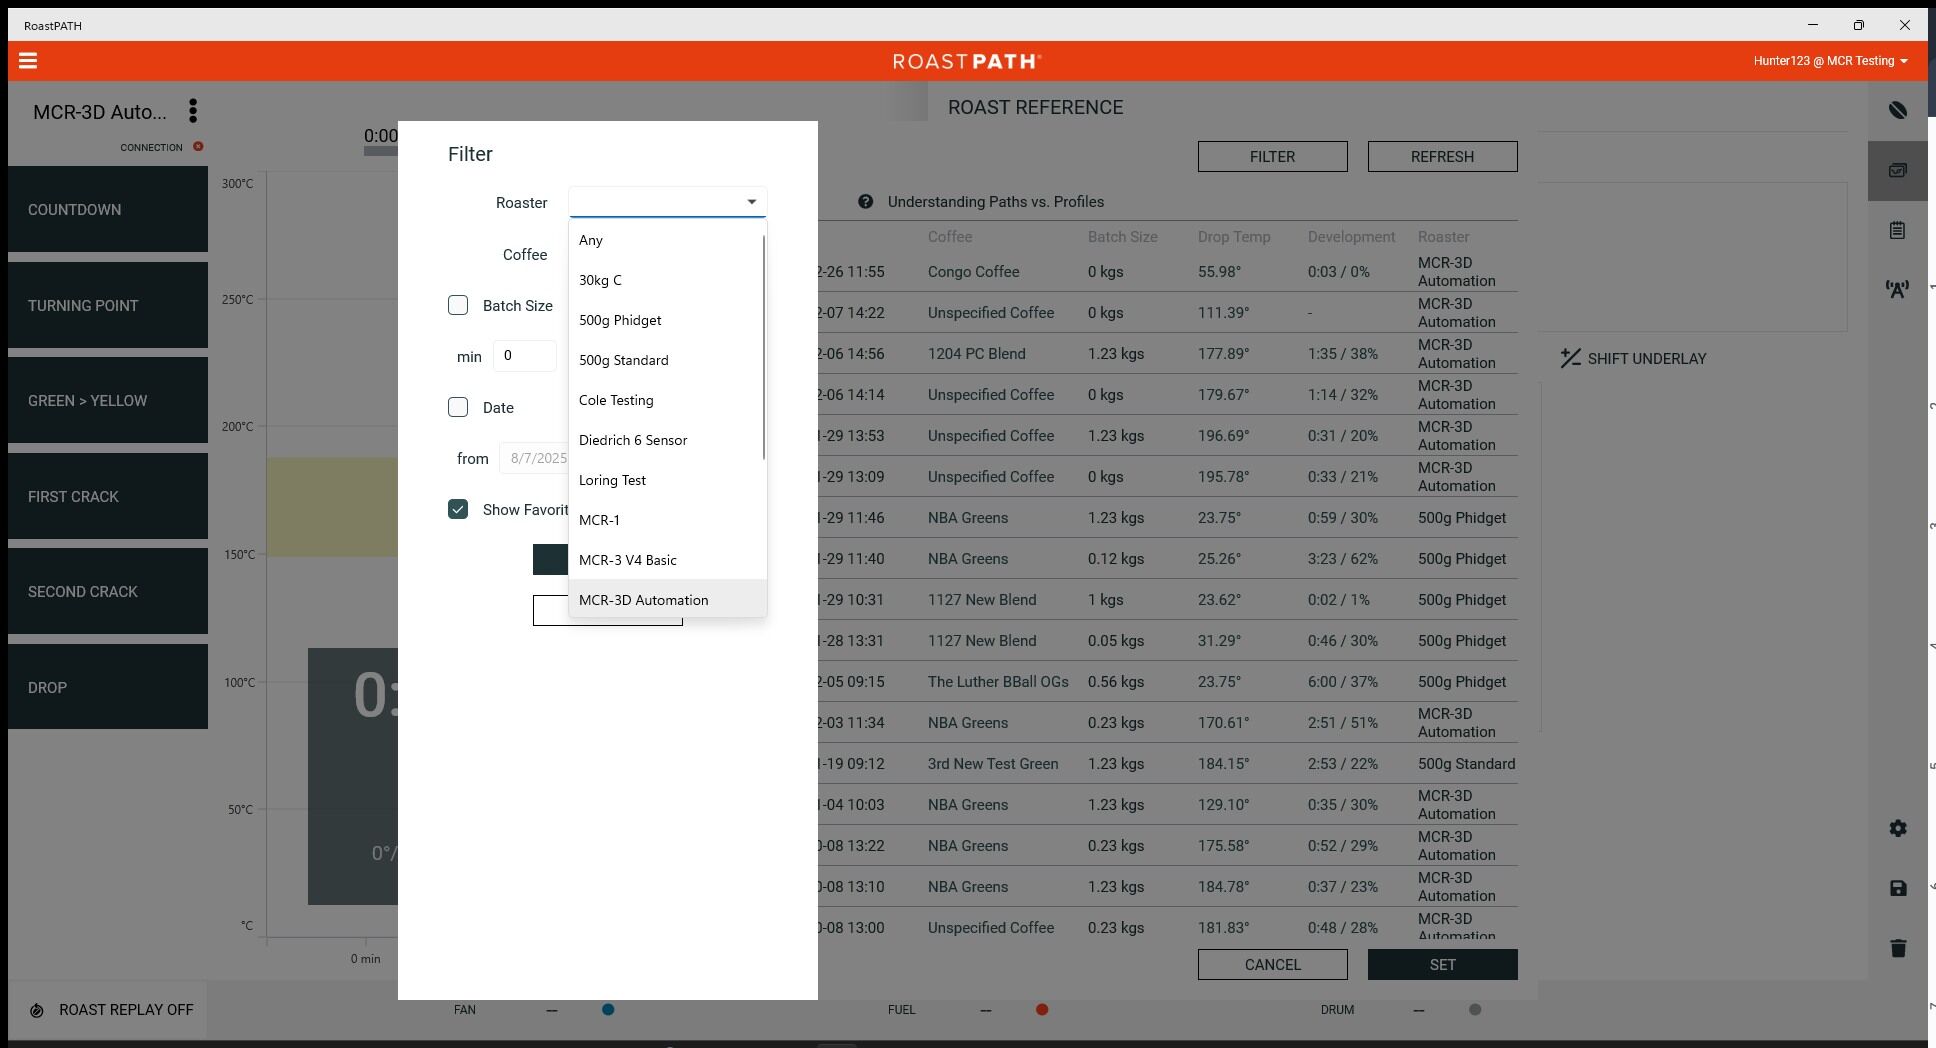
Task: Click the question mark help icon
Action: (x=865, y=202)
